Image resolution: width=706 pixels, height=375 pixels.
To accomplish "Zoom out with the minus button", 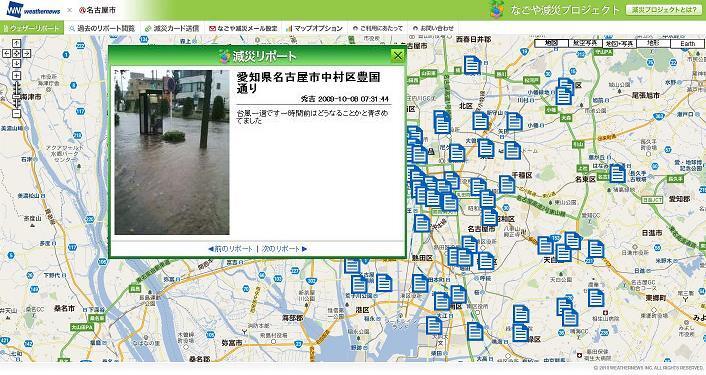I will pos(16,114).
